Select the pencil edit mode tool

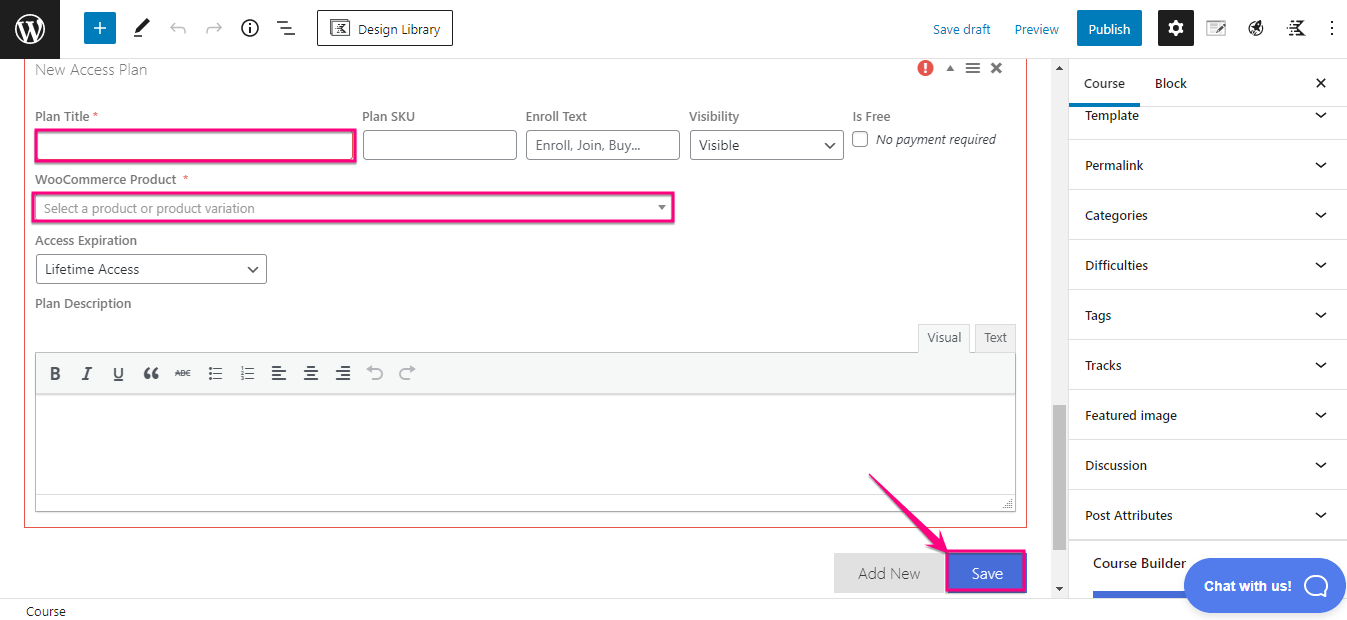coord(141,27)
